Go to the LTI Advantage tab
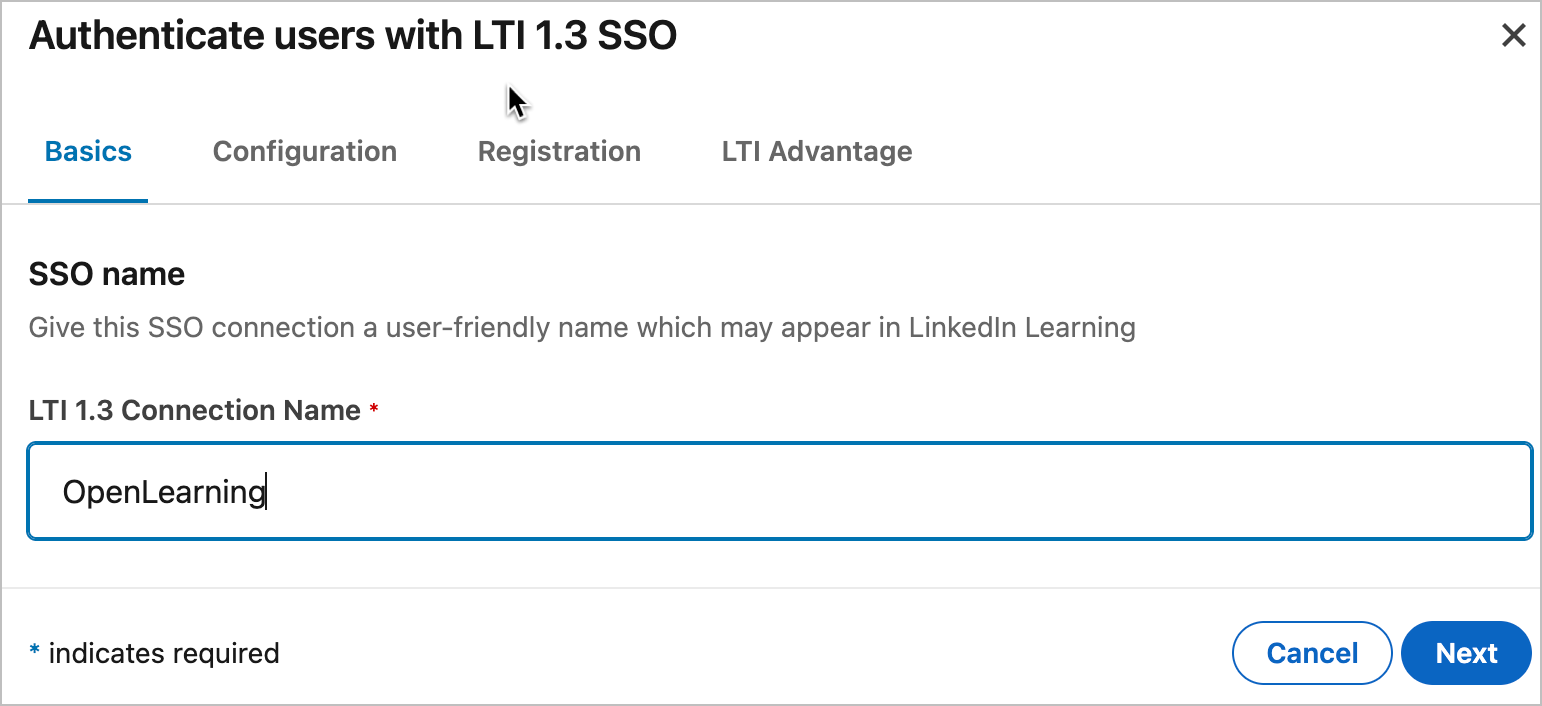1542x706 pixels. (817, 151)
